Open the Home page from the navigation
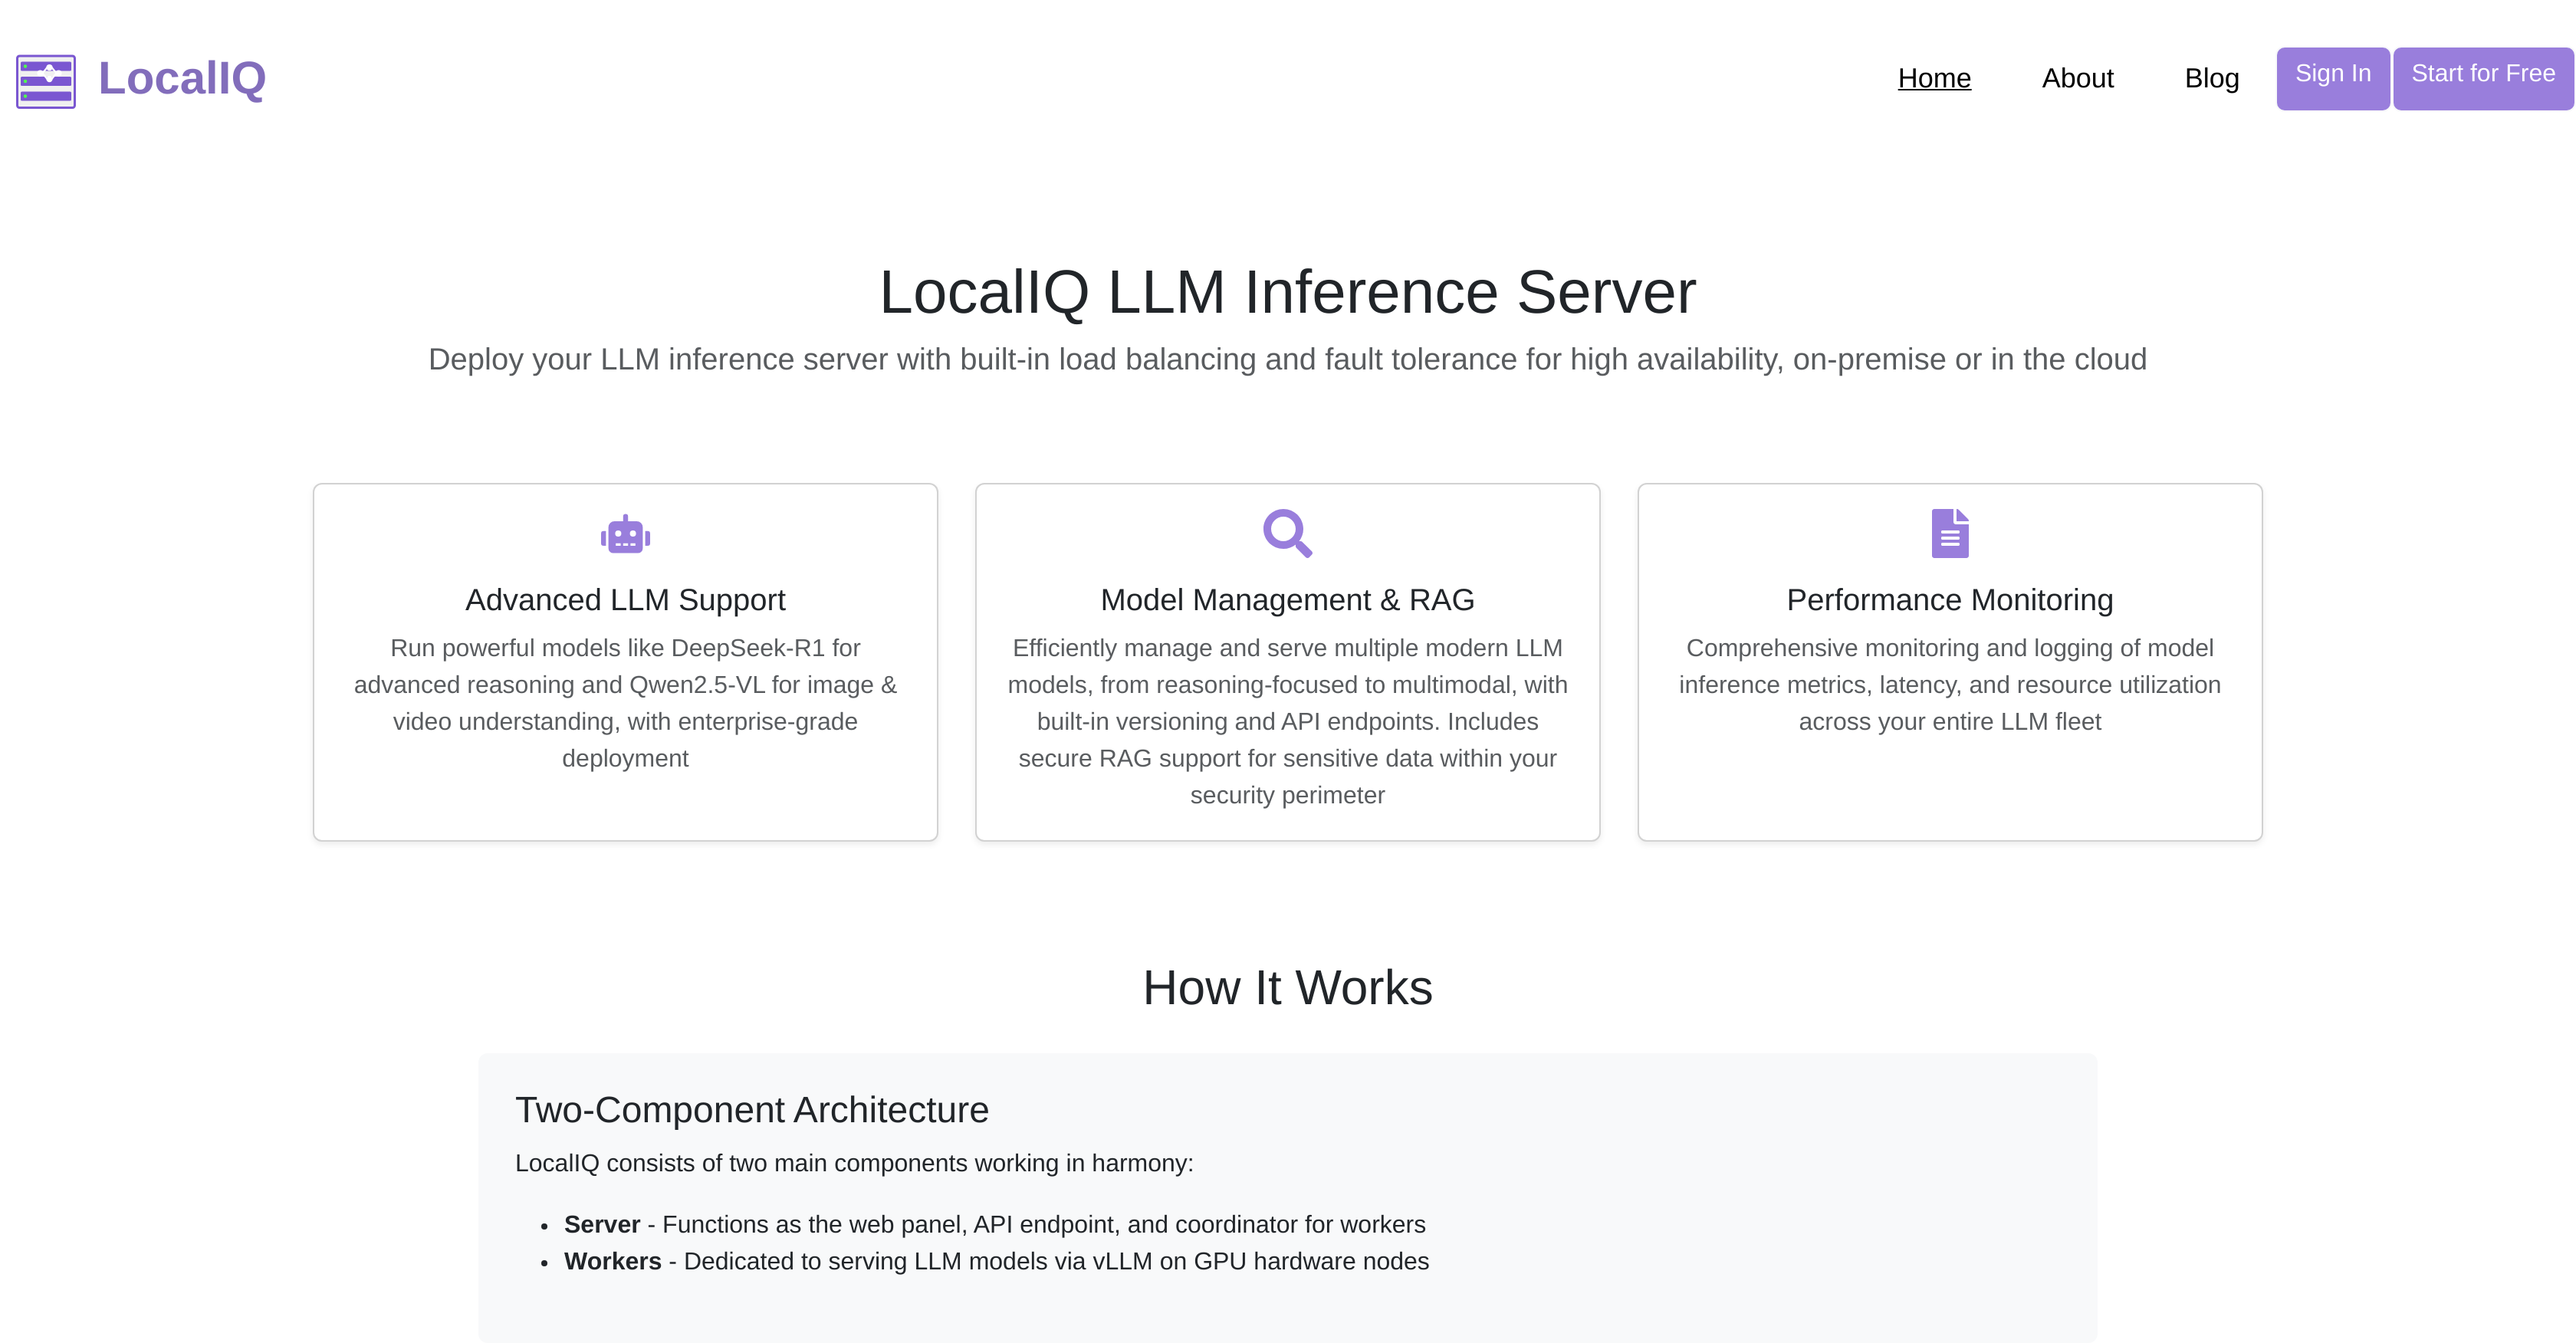Screen dimensions: 2576x1343 click(1933, 78)
